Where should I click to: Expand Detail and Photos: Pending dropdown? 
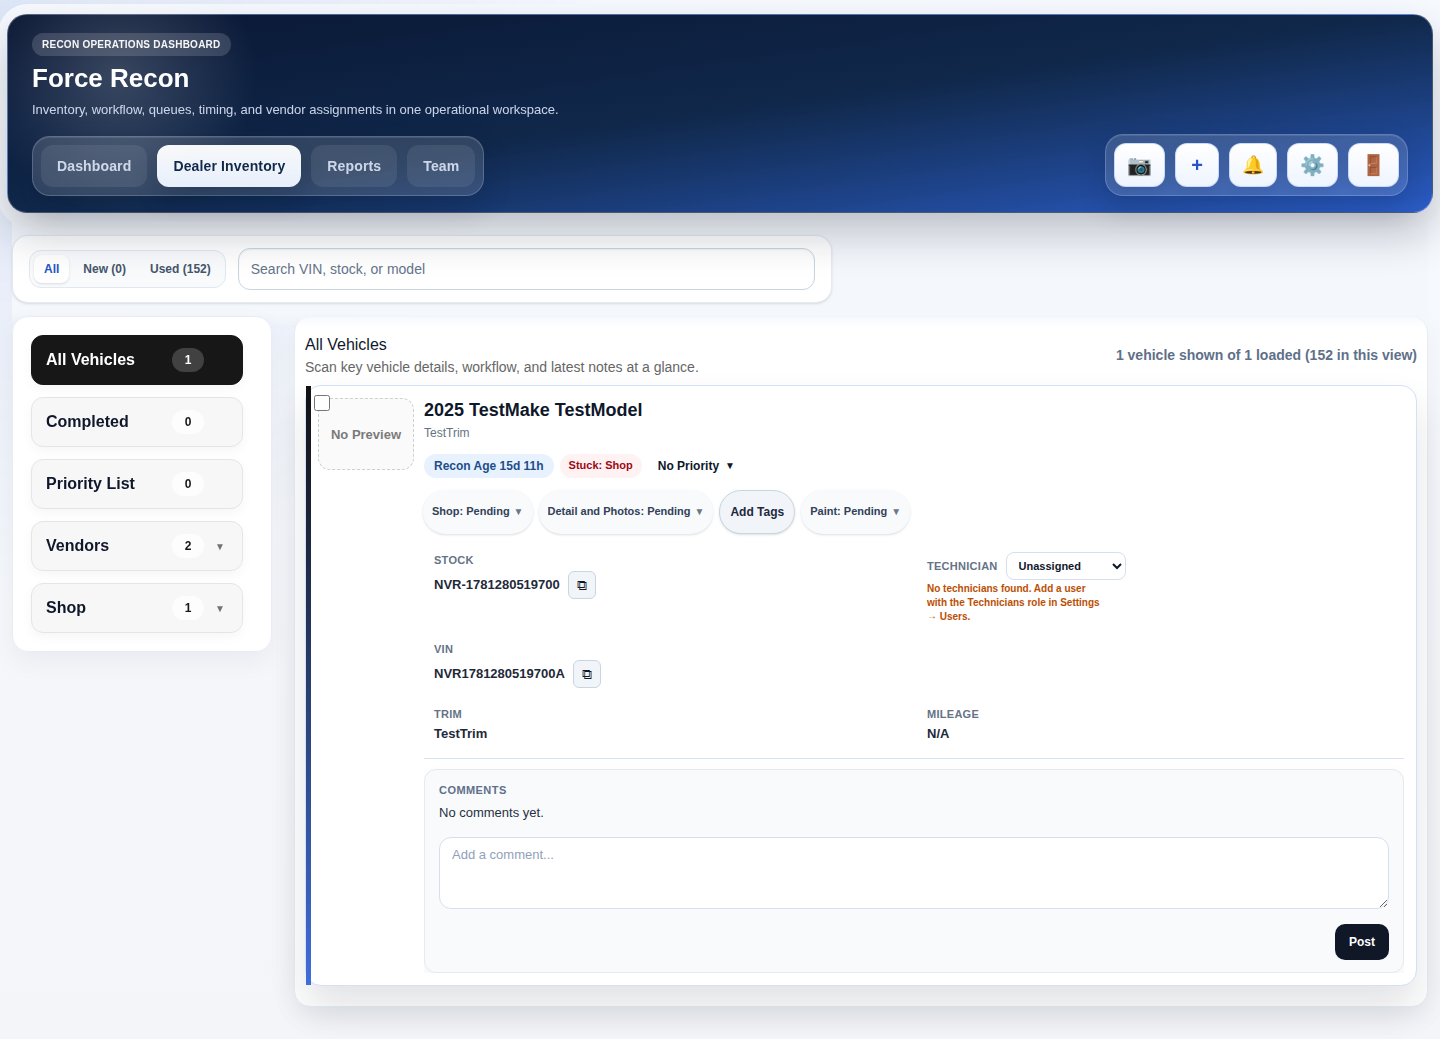(x=625, y=511)
